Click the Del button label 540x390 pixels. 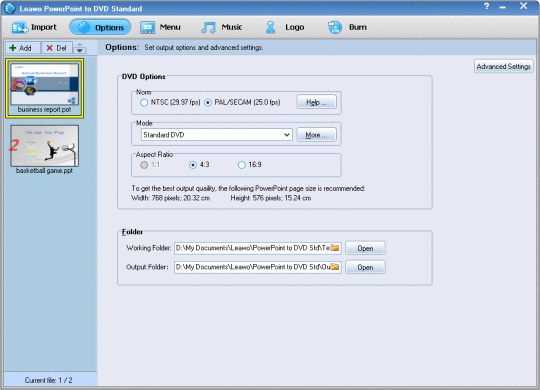coord(61,48)
